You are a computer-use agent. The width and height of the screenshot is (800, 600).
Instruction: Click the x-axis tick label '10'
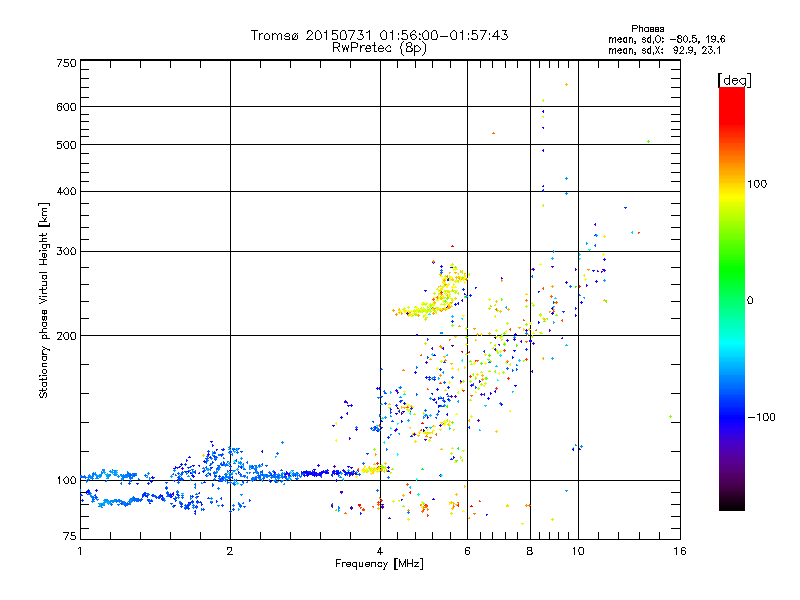pos(578,551)
